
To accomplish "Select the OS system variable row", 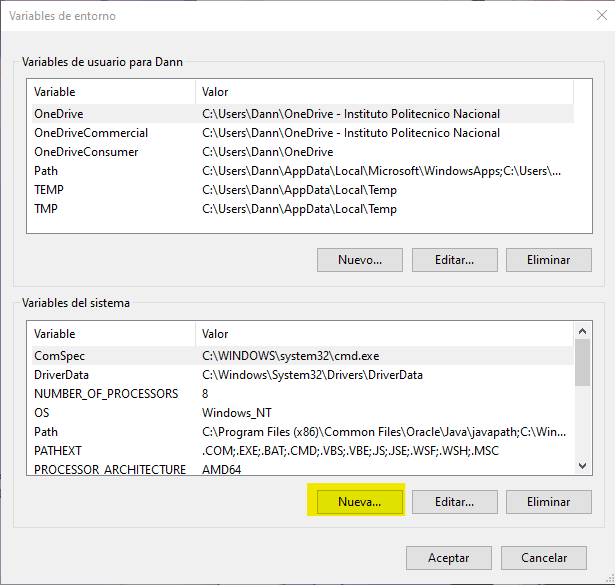I will click(302, 413).
